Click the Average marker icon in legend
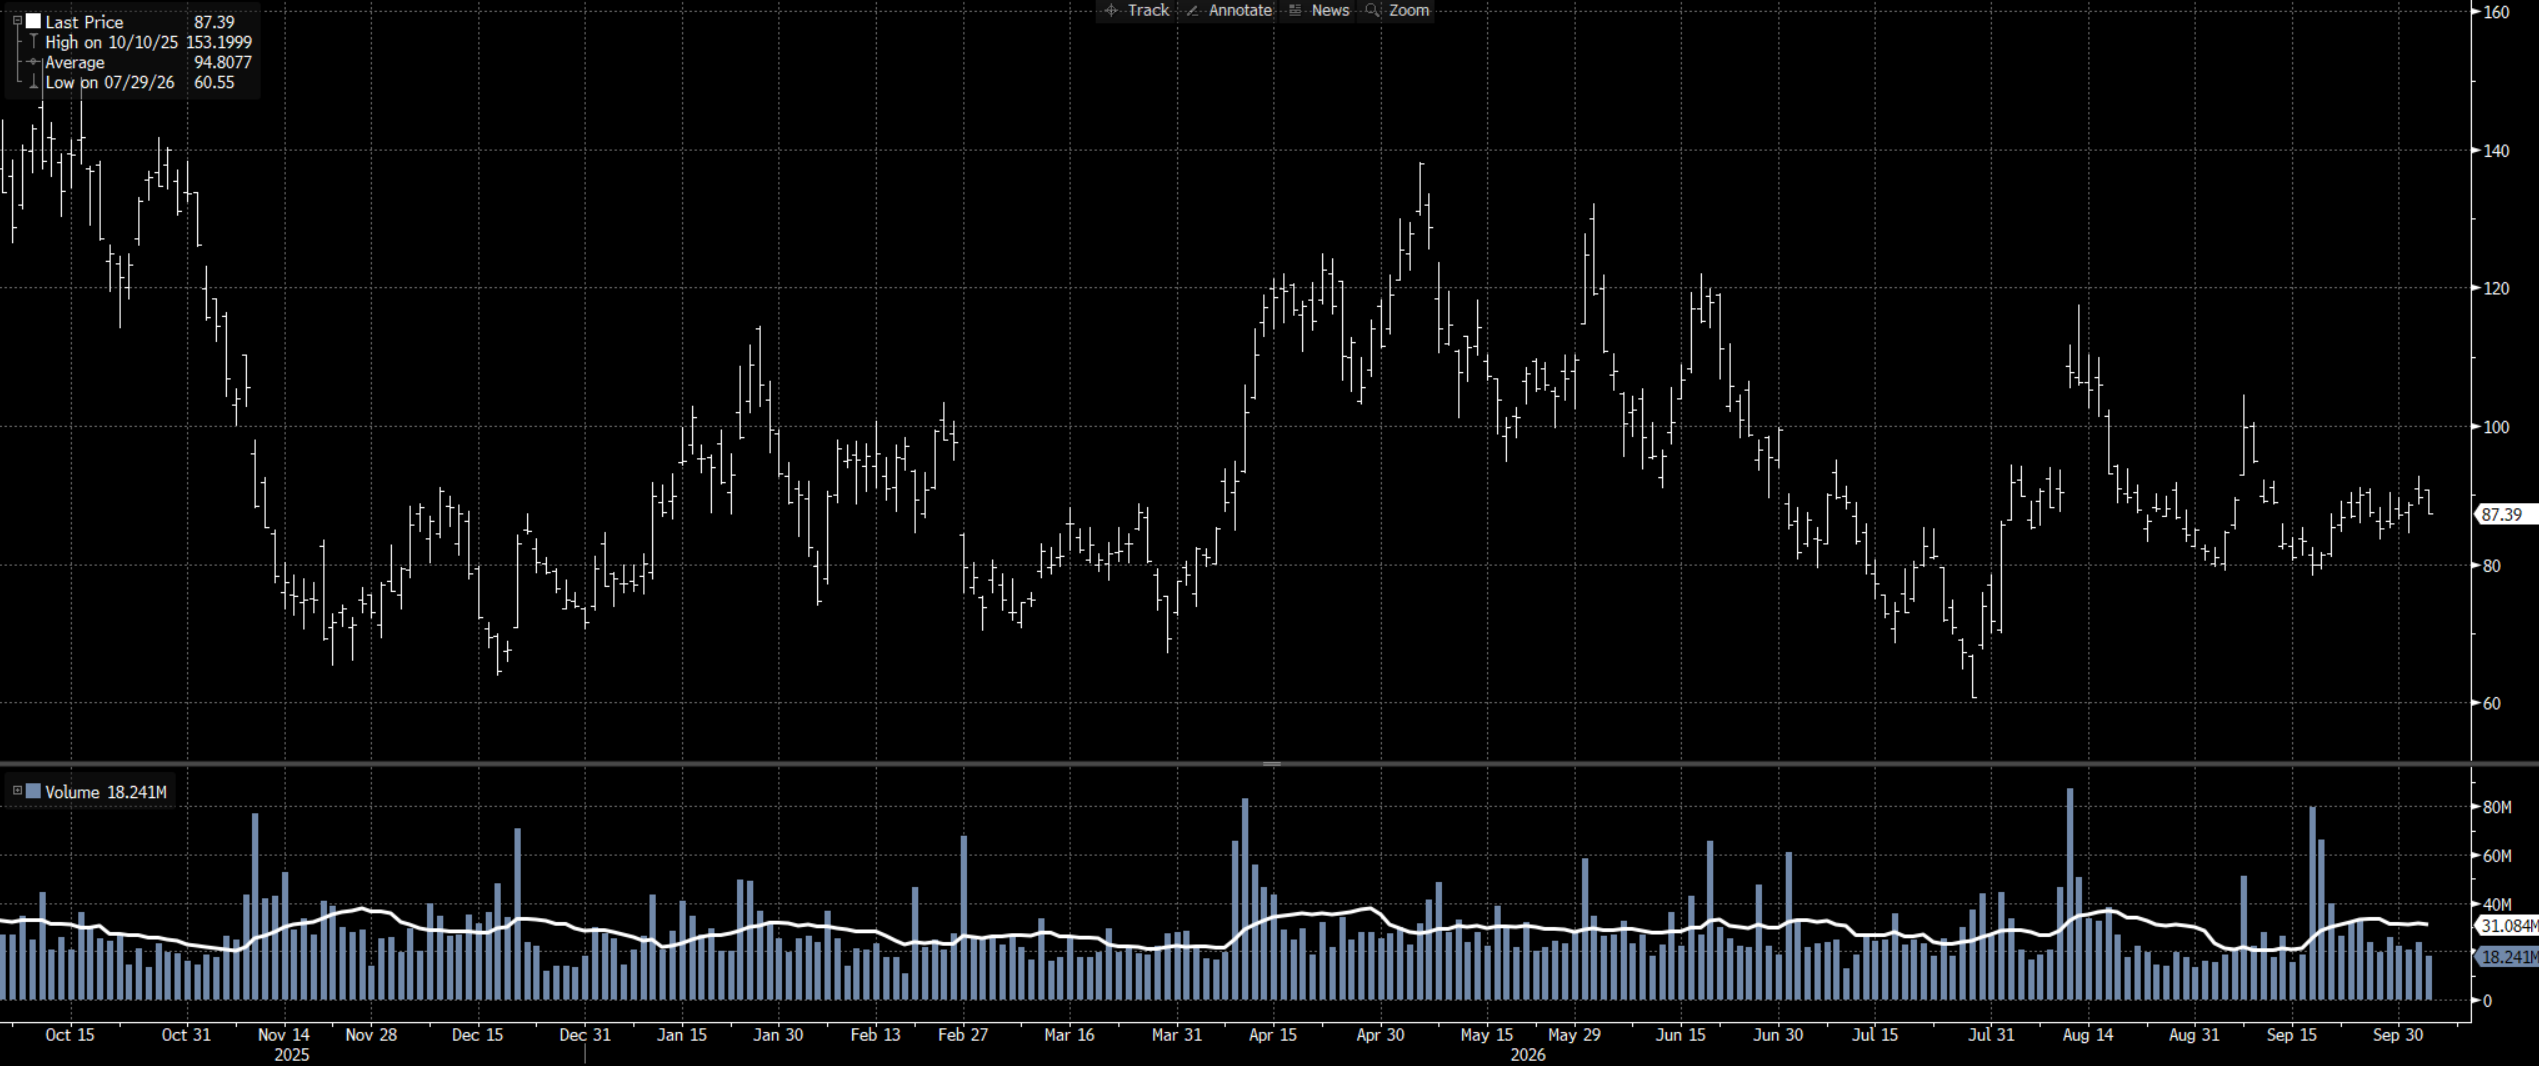2539x1066 pixels. tap(34, 62)
